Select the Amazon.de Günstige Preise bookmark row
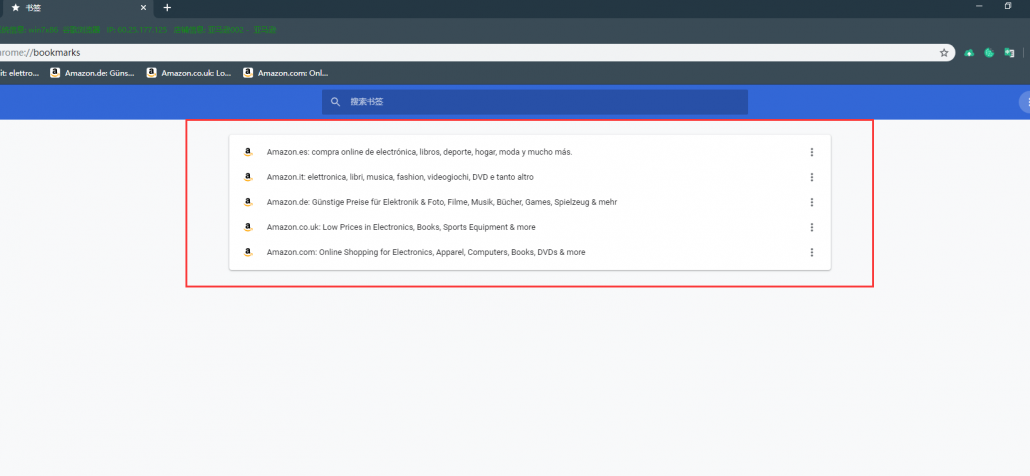This screenshot has height=476, width=1030. coord(529,202)
